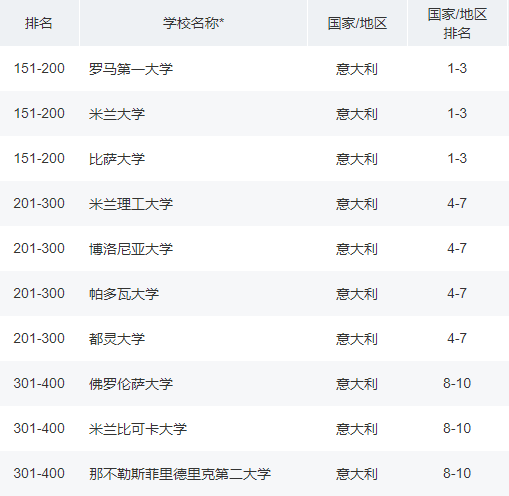Open 佛罗伦萨大学 entry
Image resolution: width=509 pixels, height=496 pixels.
131,384
